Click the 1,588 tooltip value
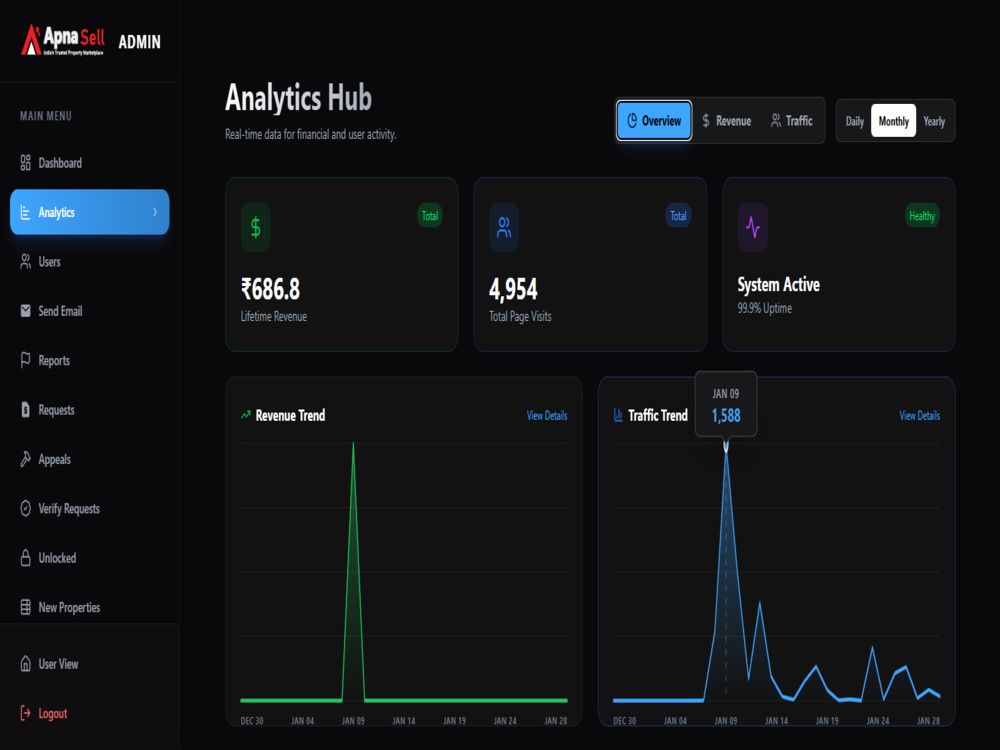The height and width of the screenshot is (750, 1000). tap(726, 416)
